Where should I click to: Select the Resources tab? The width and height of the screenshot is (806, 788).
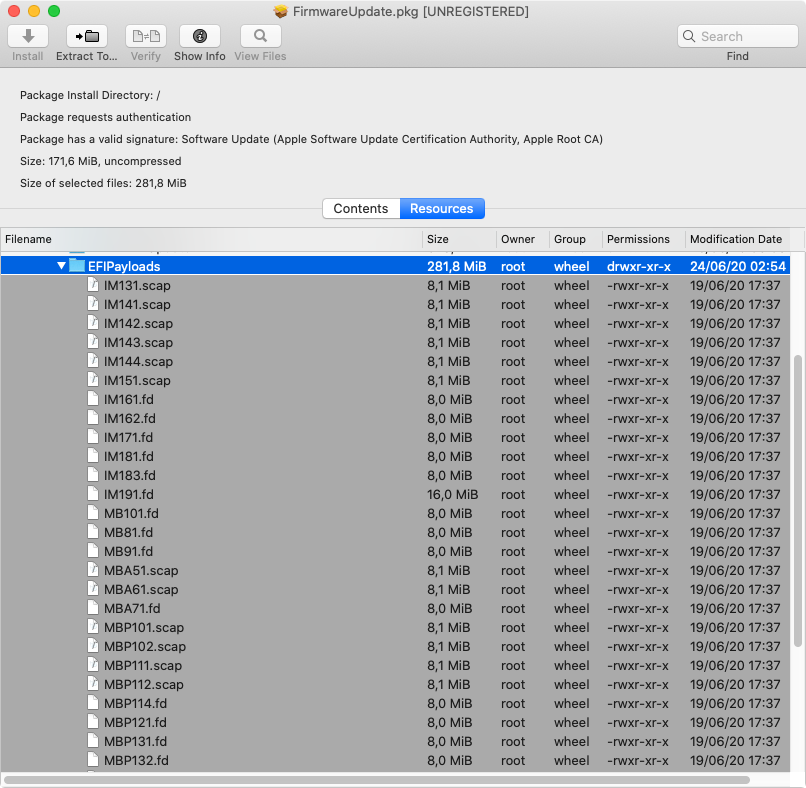coord(442,209)
